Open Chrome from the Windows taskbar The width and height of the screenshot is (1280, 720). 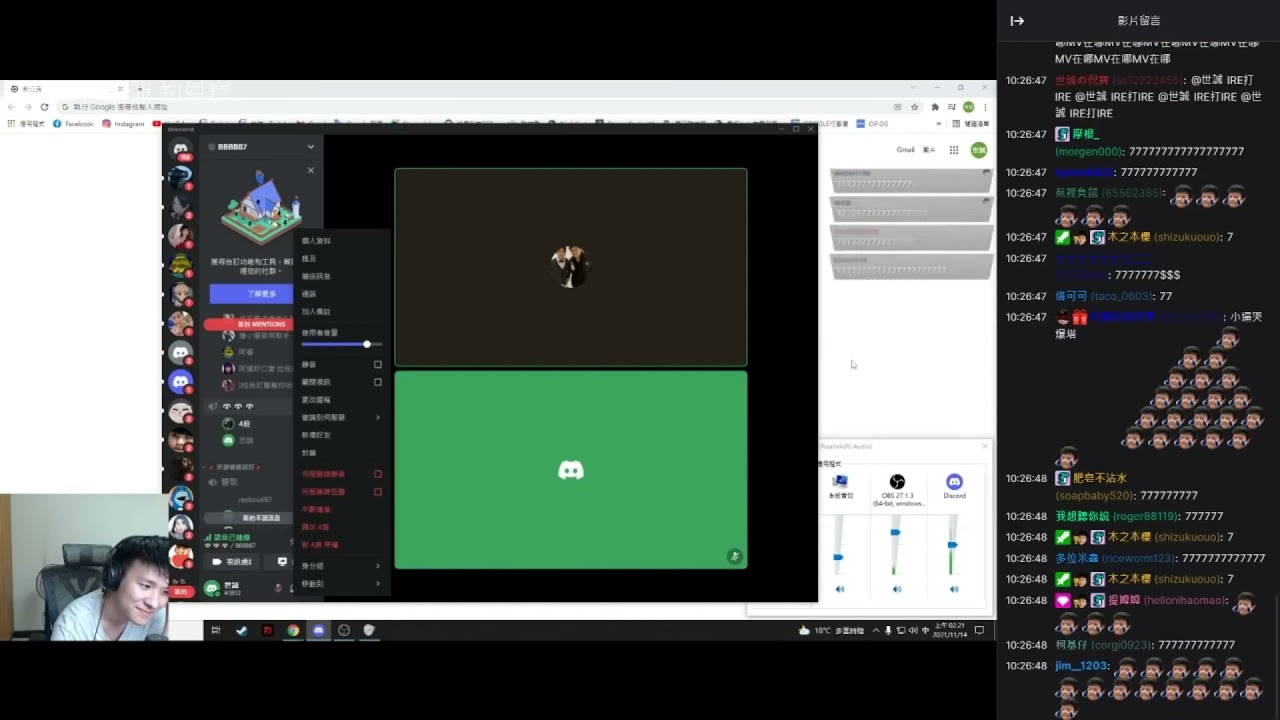(293, 630)
